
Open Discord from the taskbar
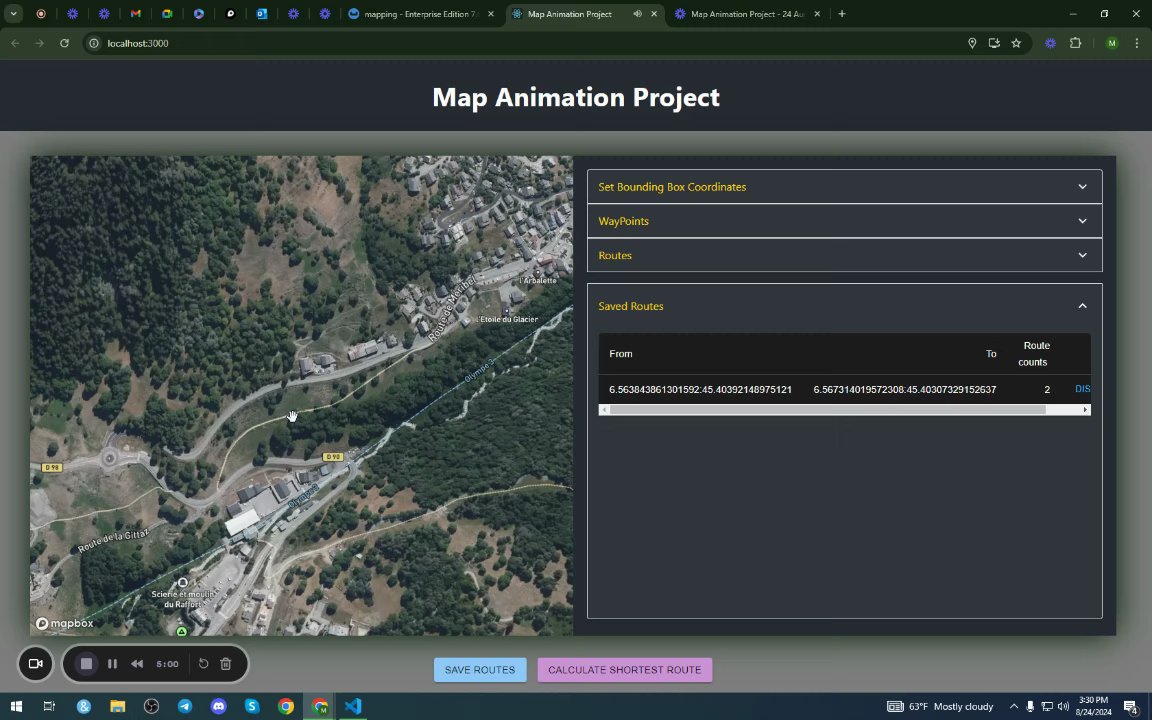point(219,707)
